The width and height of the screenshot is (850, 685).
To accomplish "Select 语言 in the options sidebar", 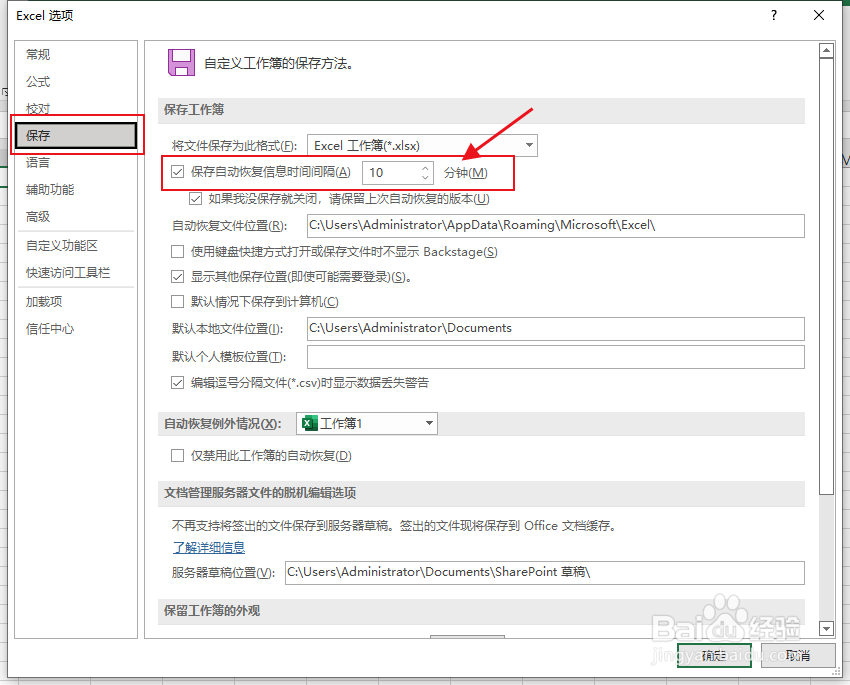I will [76, 162].
